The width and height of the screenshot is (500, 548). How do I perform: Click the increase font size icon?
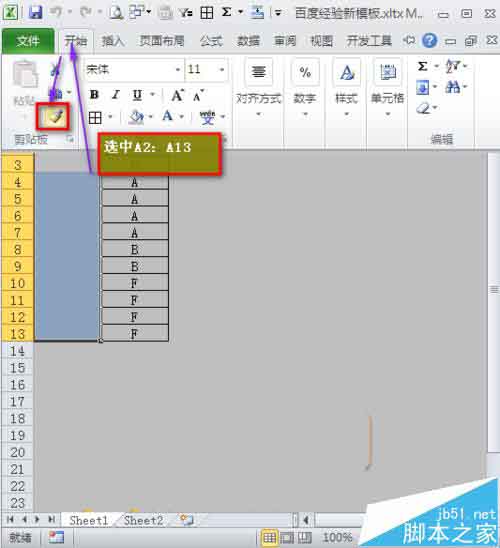pyautogui.click(x=177, y=95)
